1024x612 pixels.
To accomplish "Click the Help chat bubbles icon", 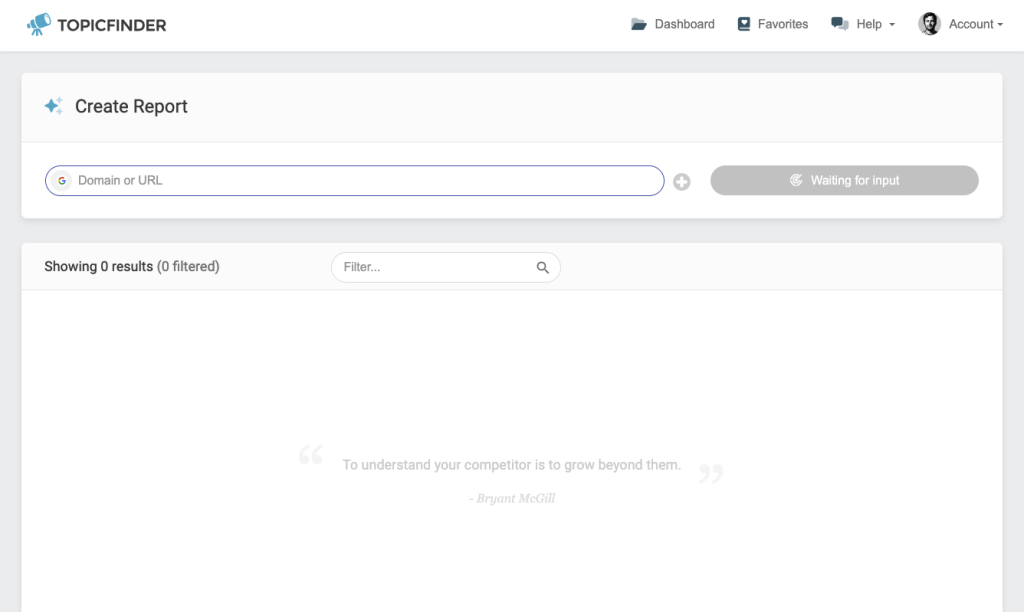I will [840, 24].
